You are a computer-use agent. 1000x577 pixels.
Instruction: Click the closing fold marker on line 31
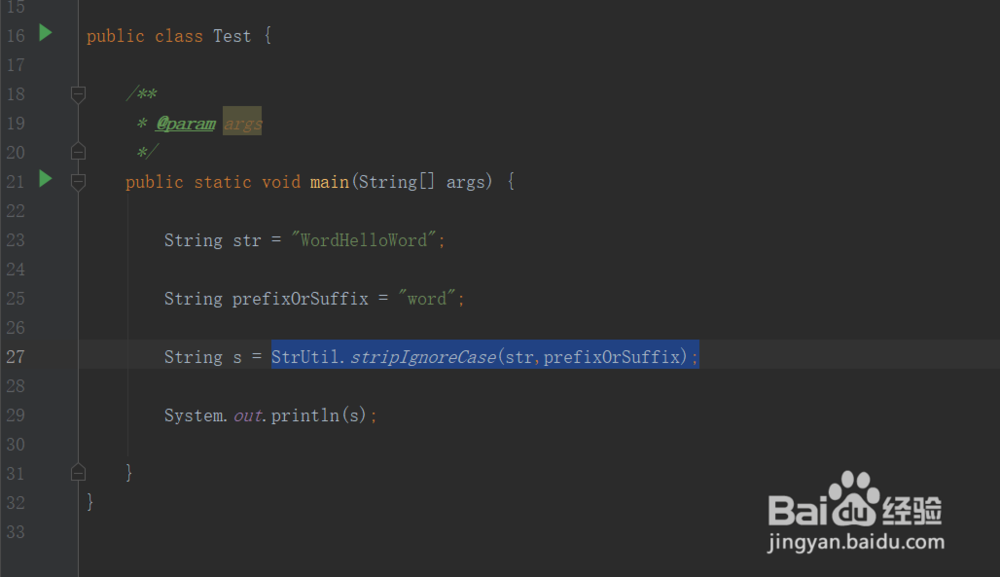point(78,471)
